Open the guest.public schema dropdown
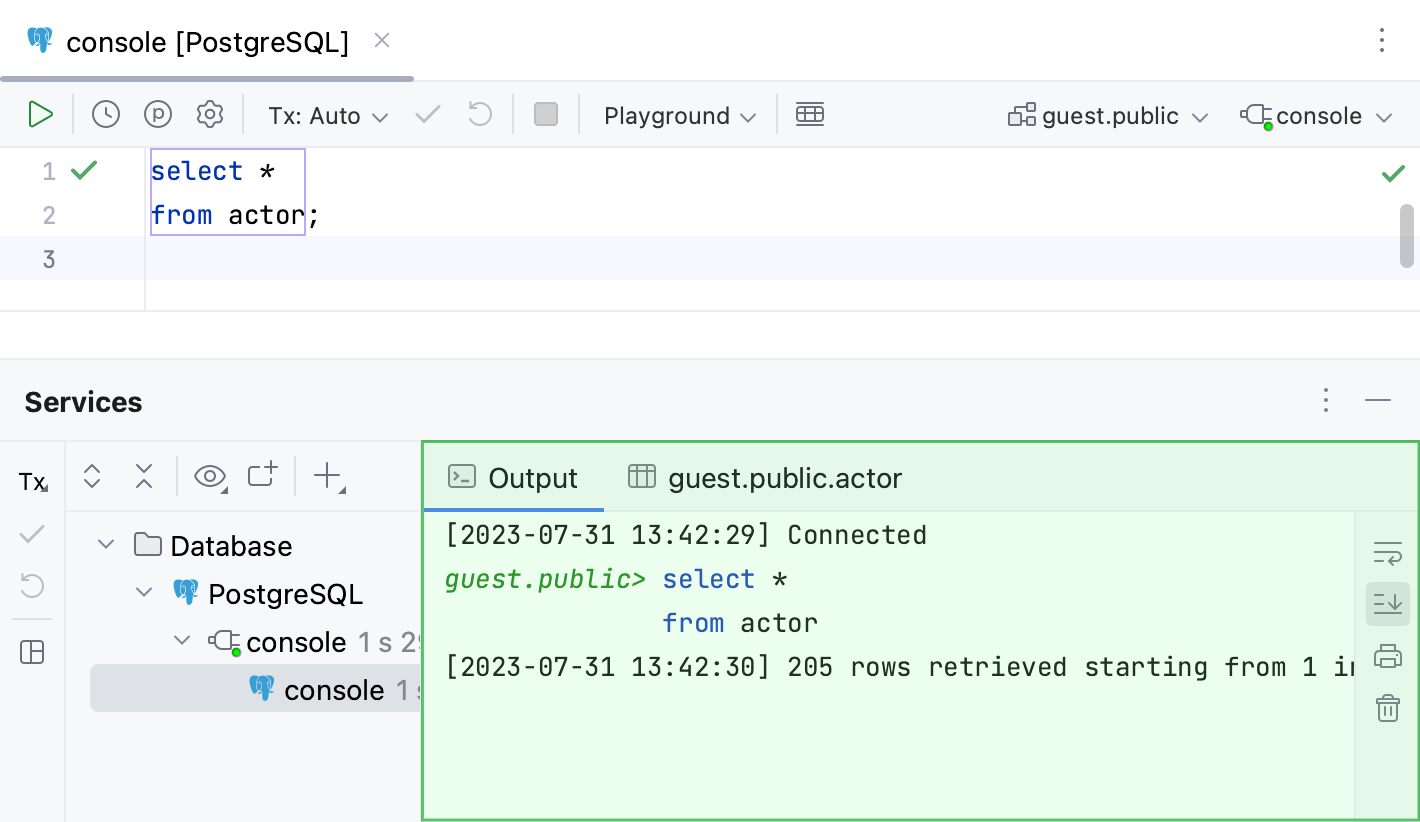Viewport: 1420px width, 822px height. pyautogui.click(x=1109, y=116)
